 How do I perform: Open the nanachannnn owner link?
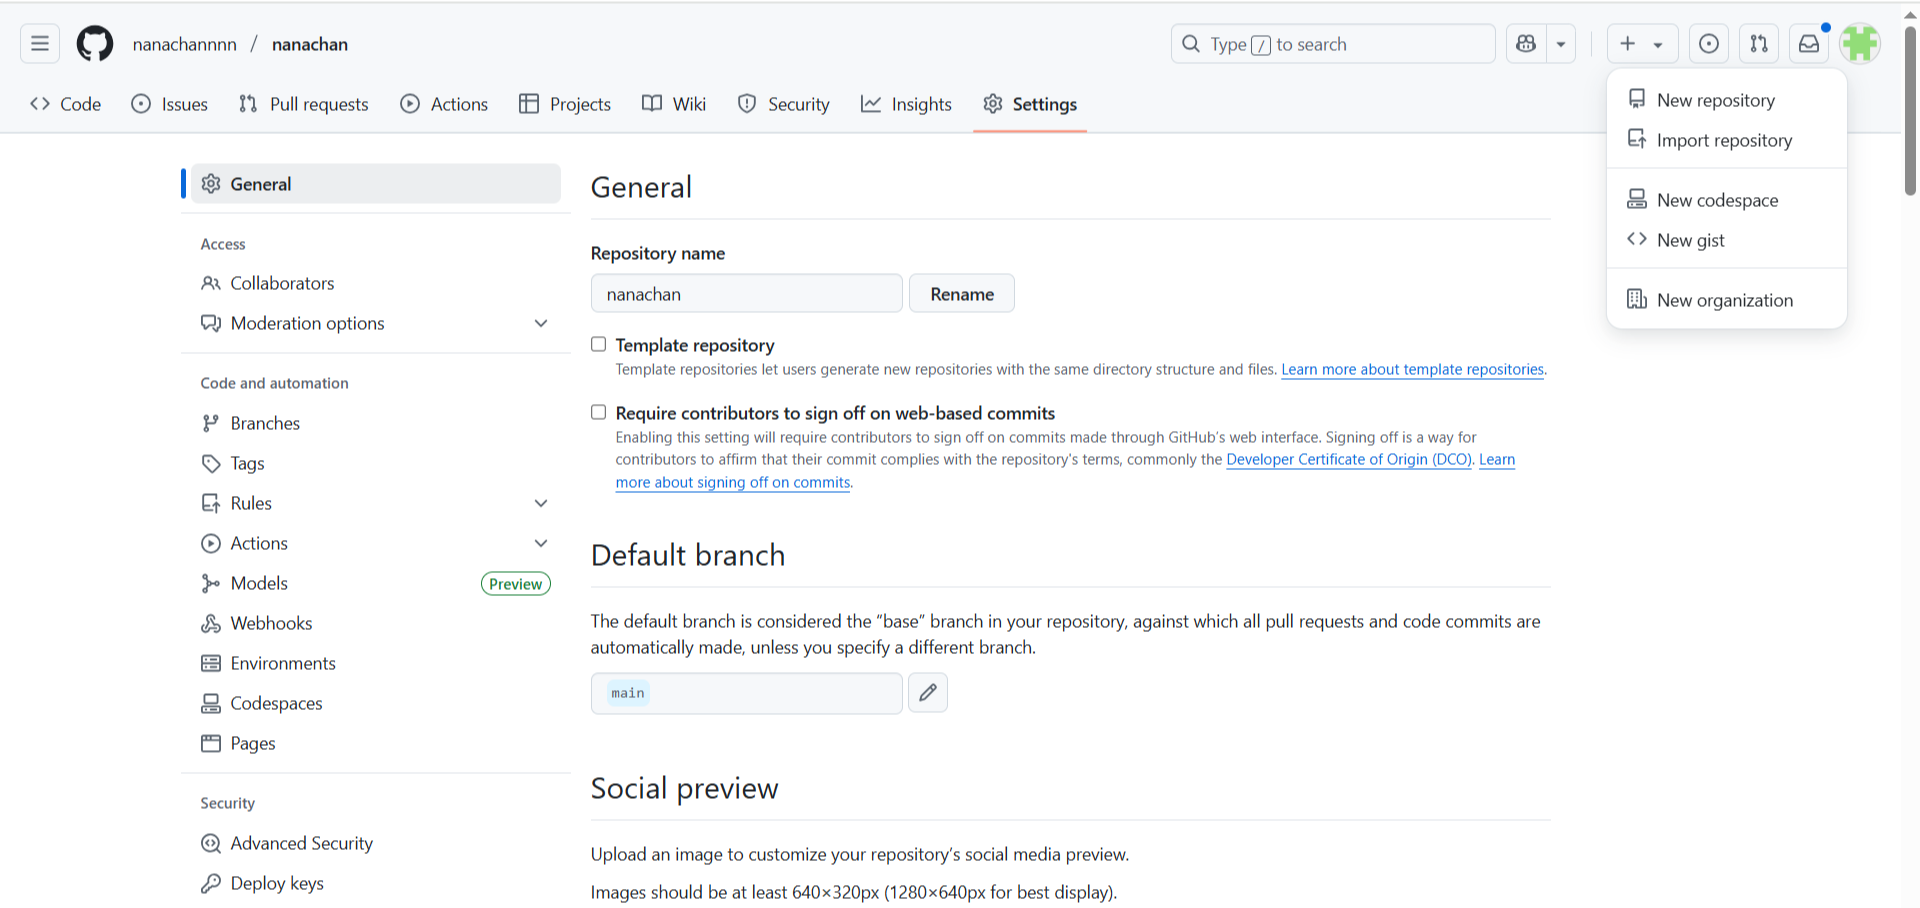(185, 44)
